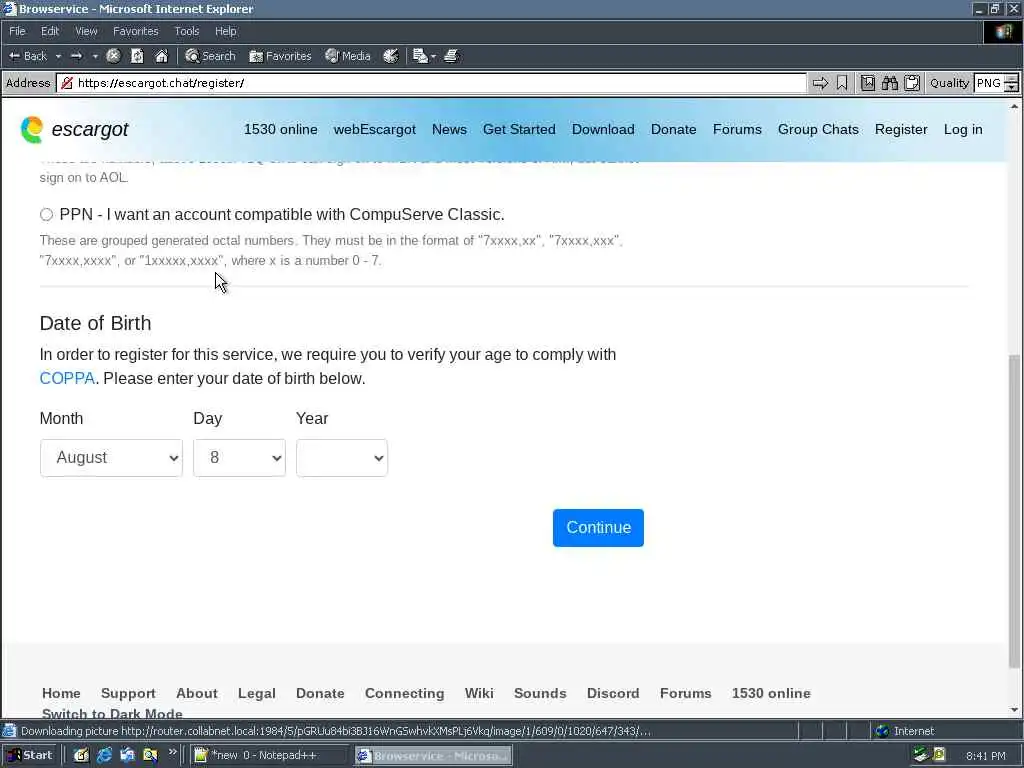Open the Windows Start menu

click(x=30, y=756)
